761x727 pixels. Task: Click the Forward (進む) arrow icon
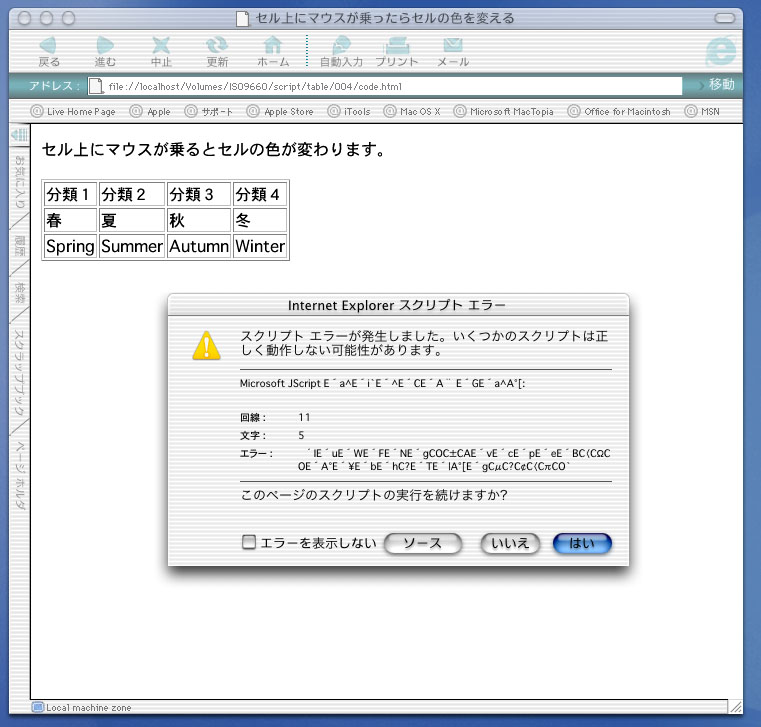[105, 45]
